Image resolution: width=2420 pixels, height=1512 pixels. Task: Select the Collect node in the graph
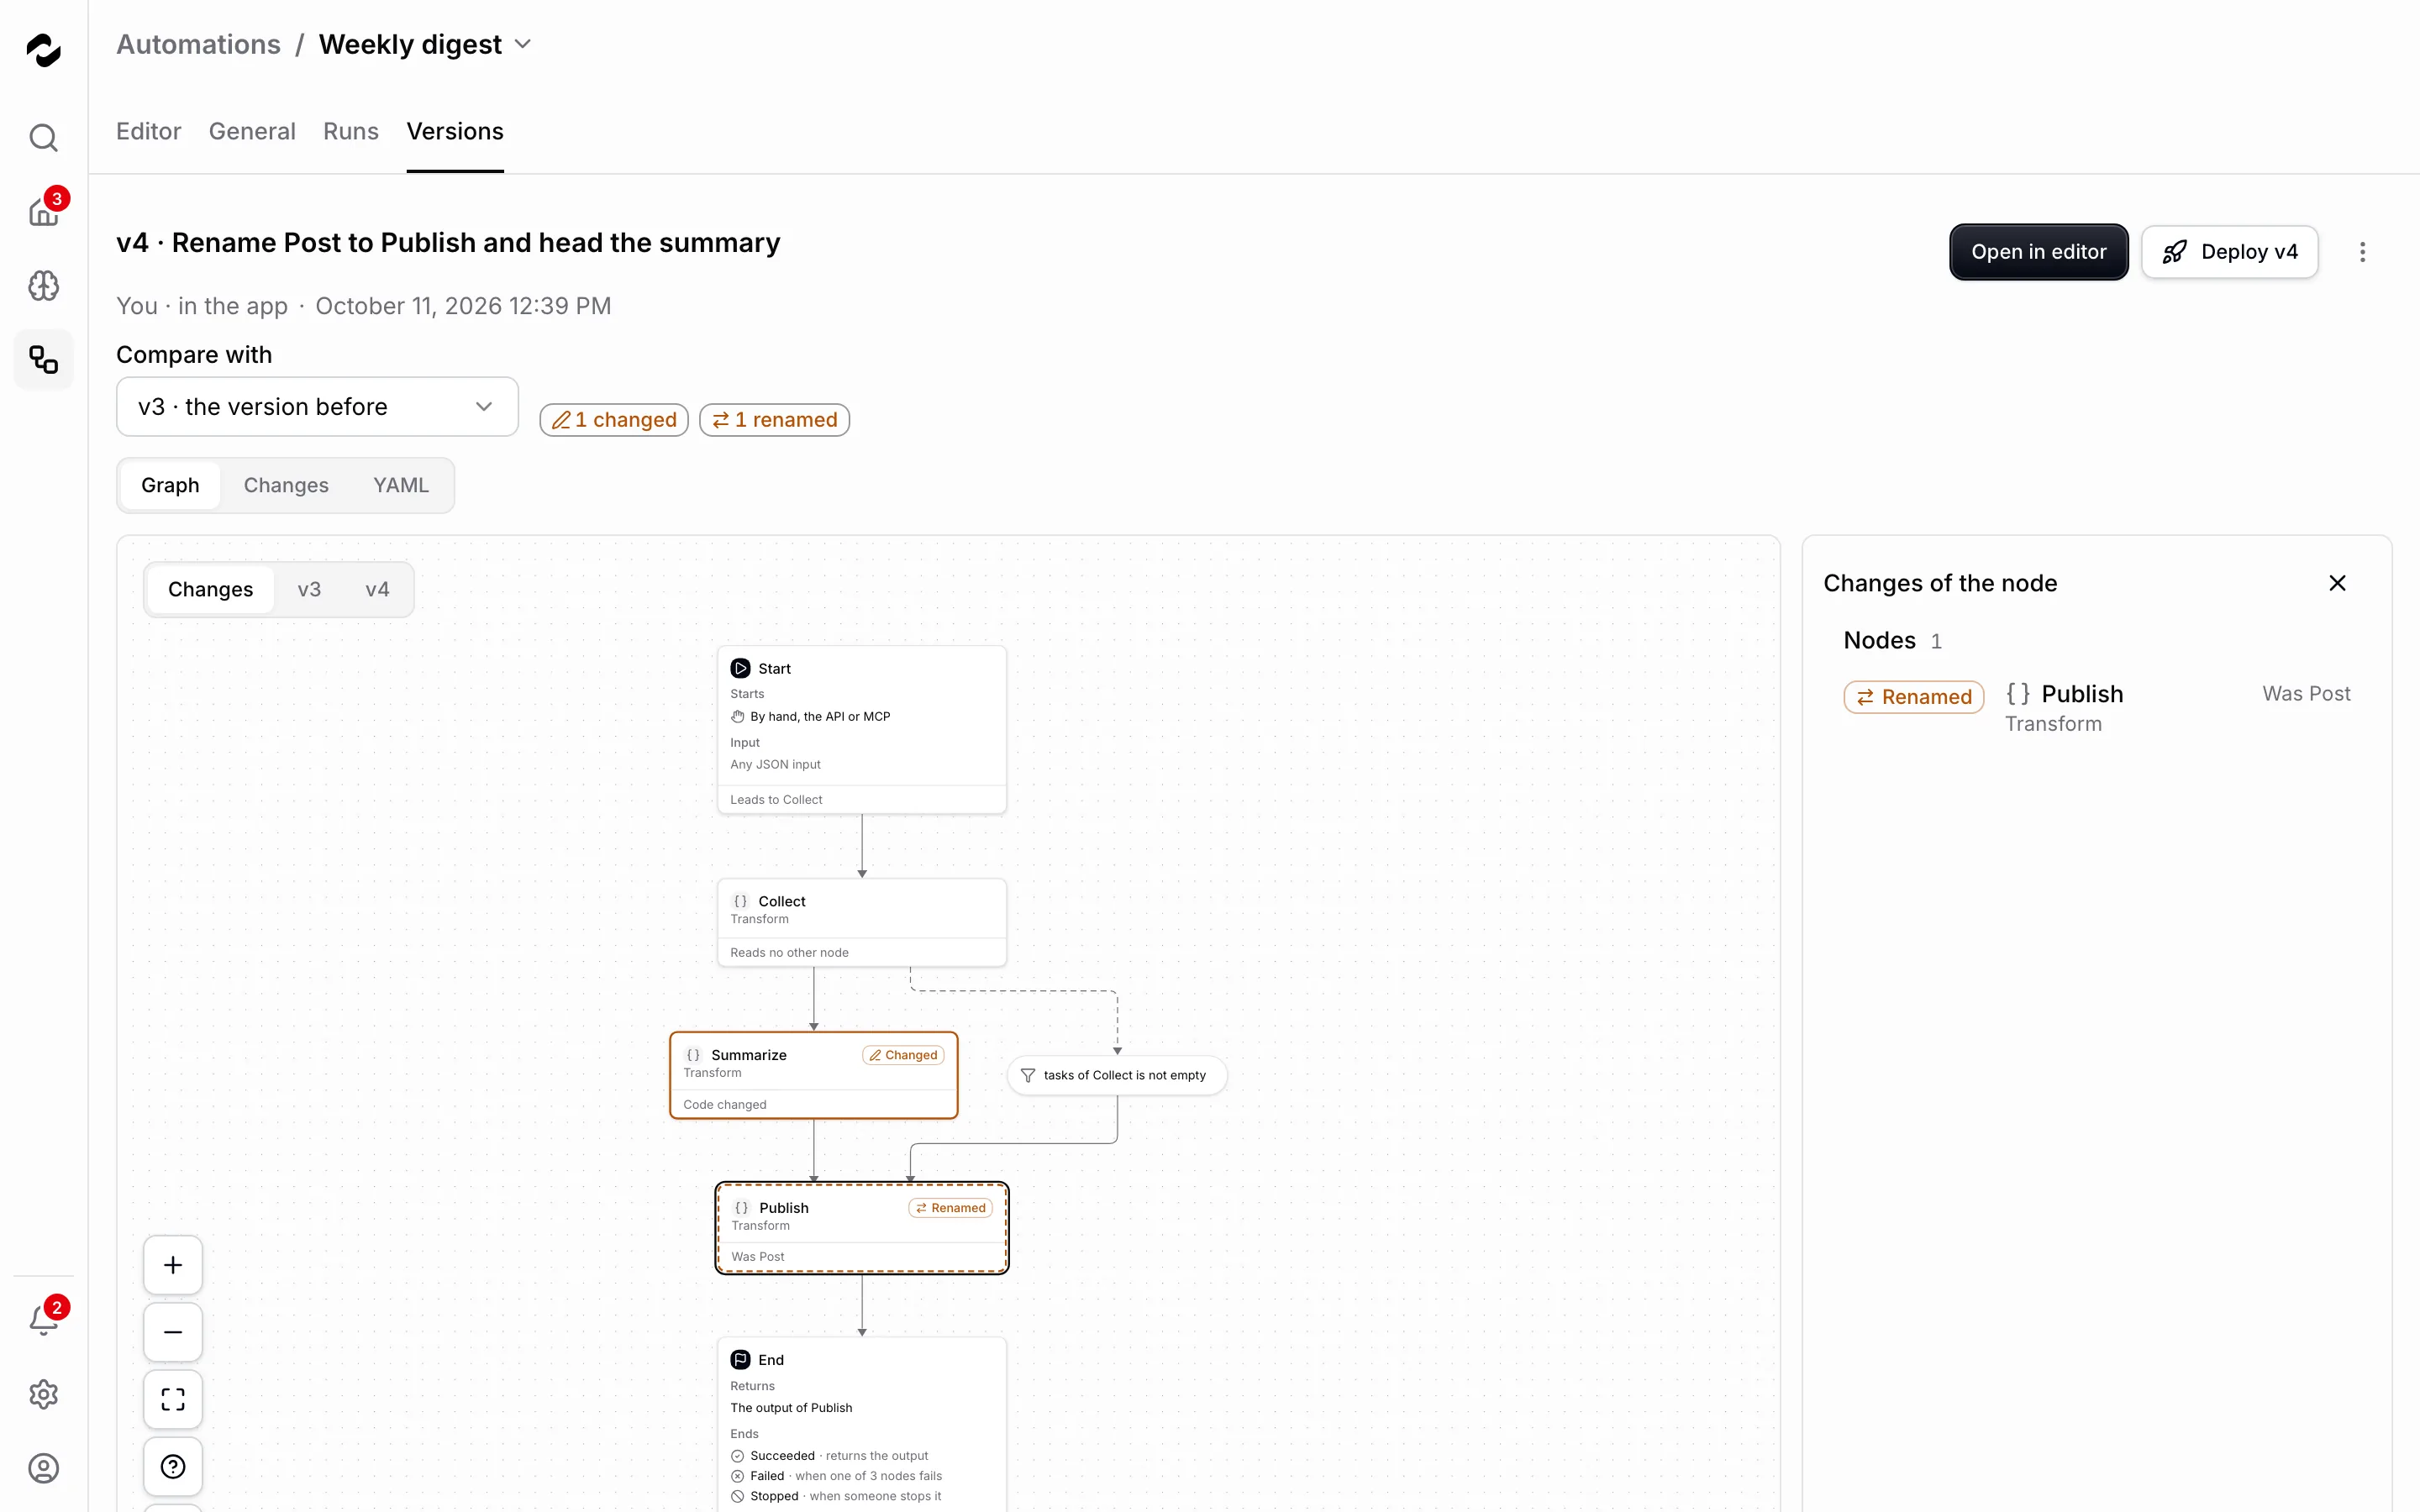tap(862, 922)
